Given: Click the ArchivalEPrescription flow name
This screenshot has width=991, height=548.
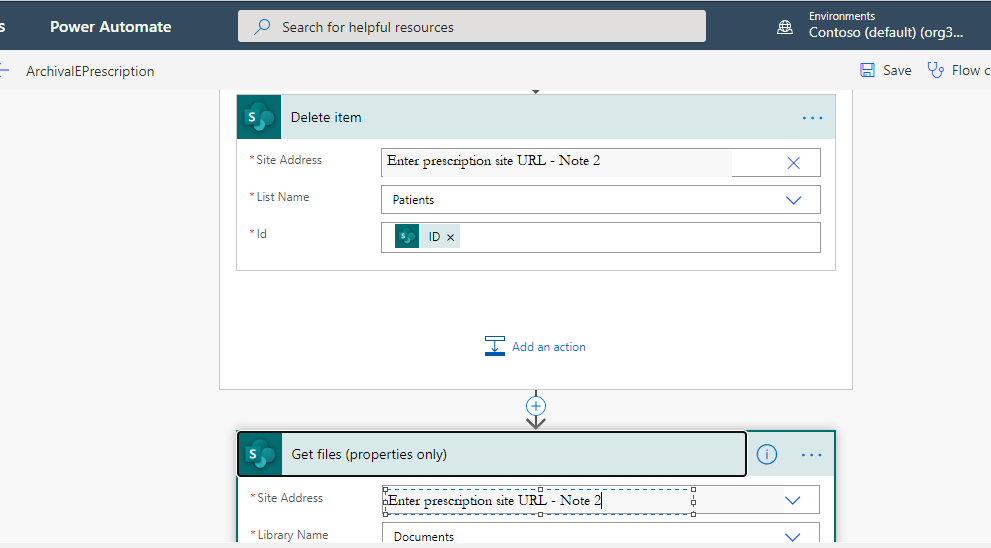Looking at the screenshot, I should [x=90, y=71].
